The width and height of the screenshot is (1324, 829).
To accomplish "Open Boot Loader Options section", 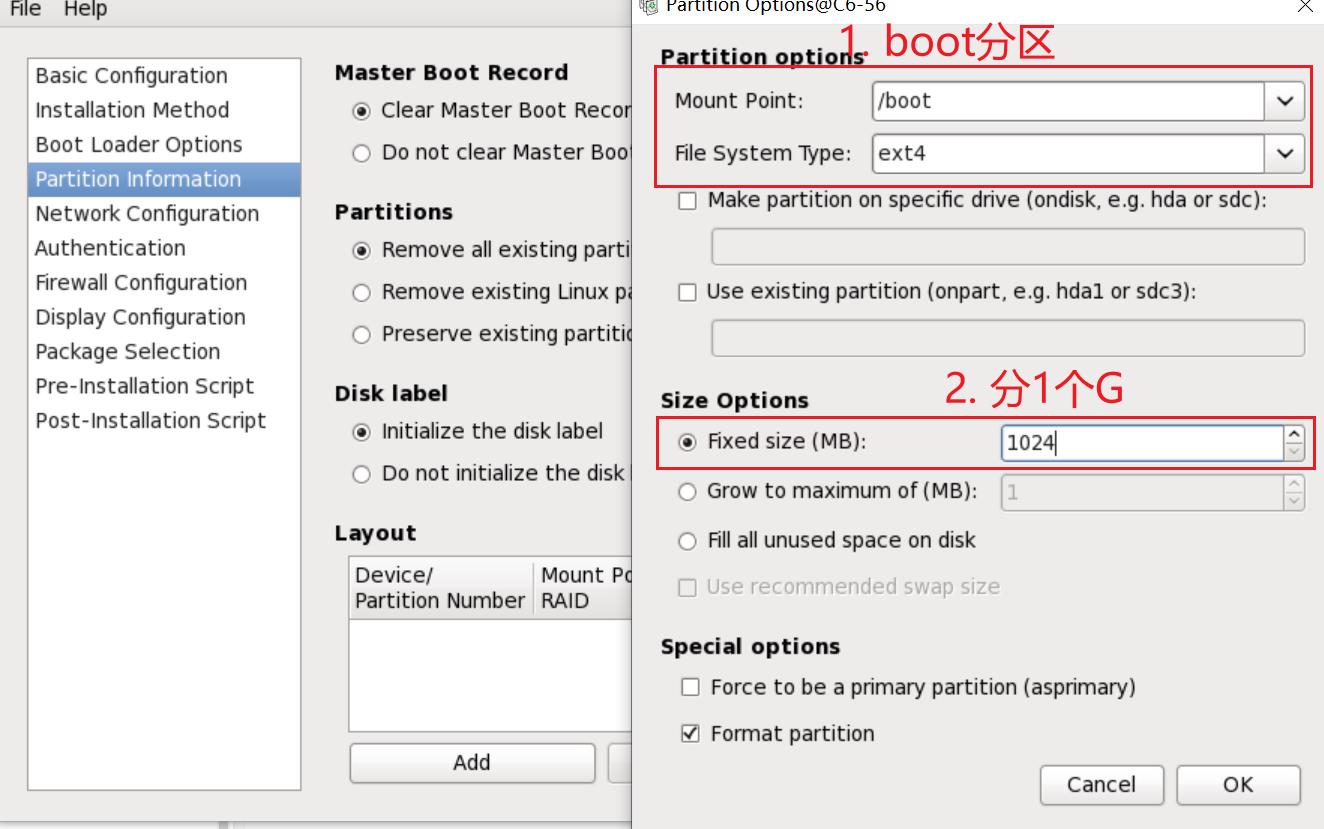I will tap(164, 145).
